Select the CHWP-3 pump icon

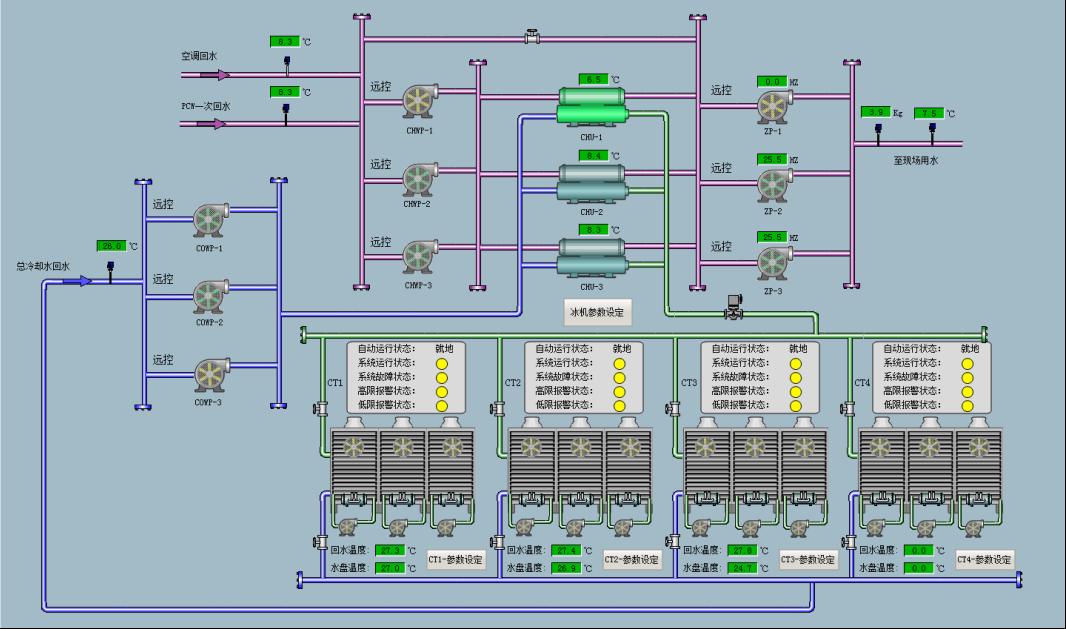click(x=419, y=256)
